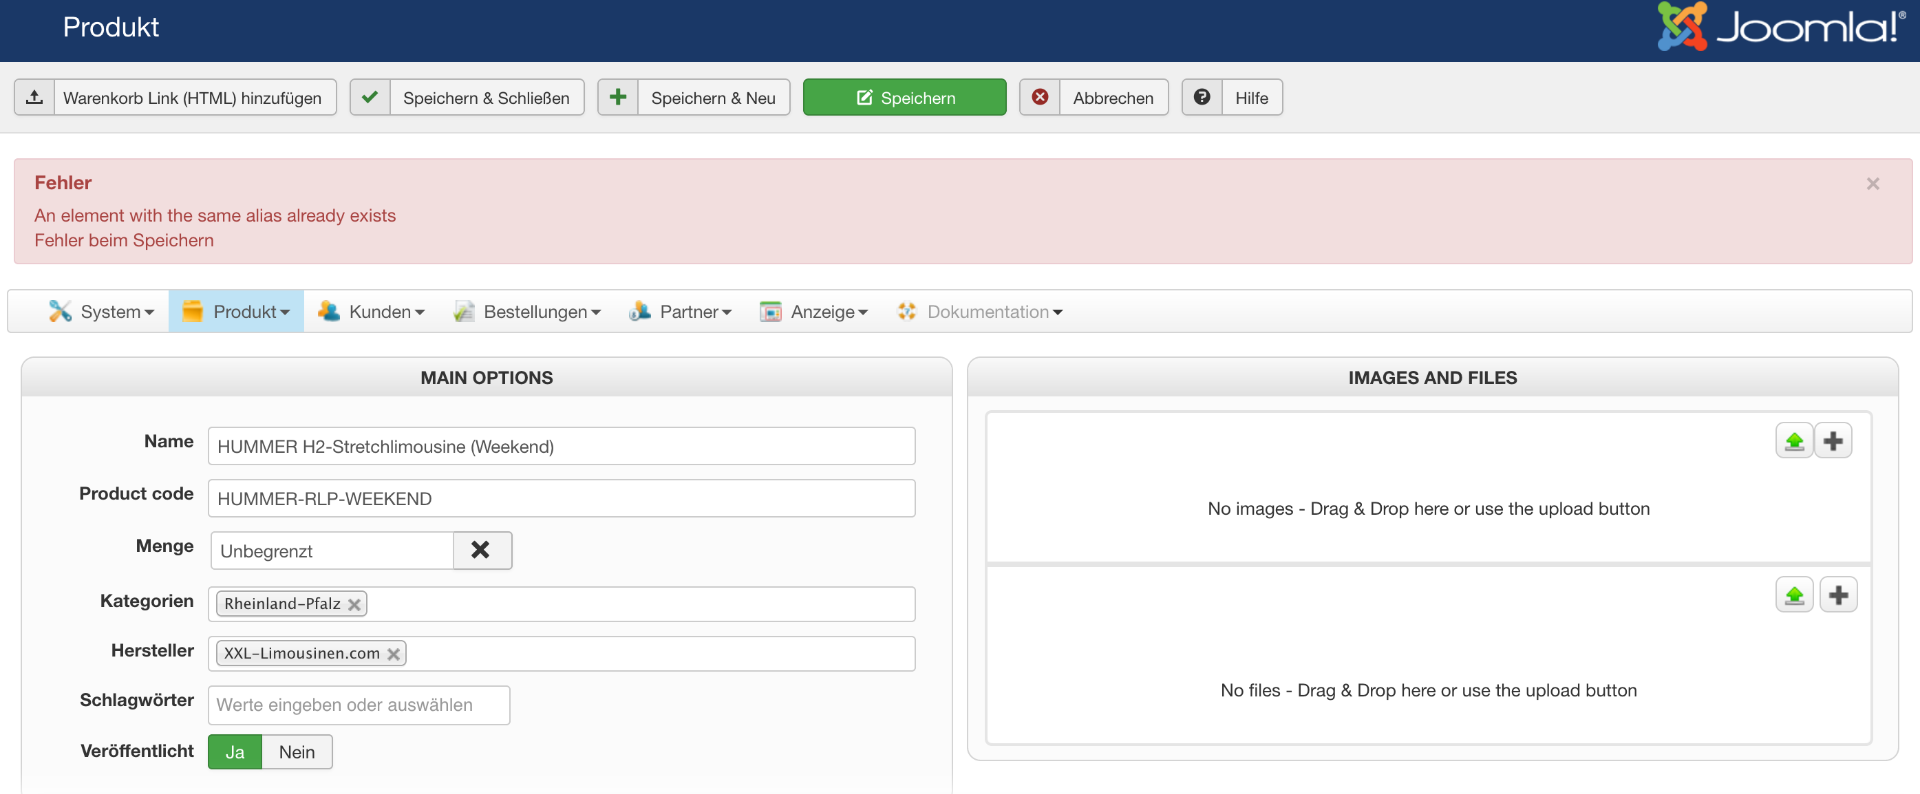Set Veröffentlicht to Ja
This screenshot has height=794, width=1920.
point(235,752)
